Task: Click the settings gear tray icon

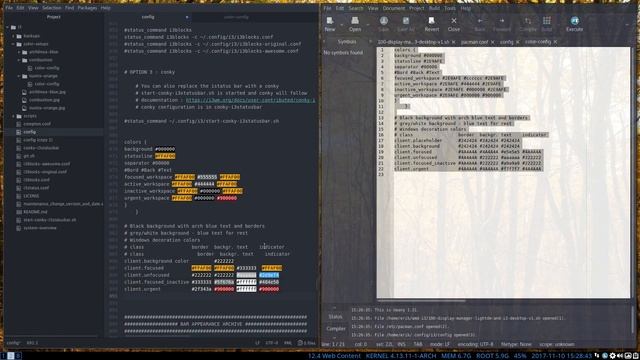Action: (612, 356)
